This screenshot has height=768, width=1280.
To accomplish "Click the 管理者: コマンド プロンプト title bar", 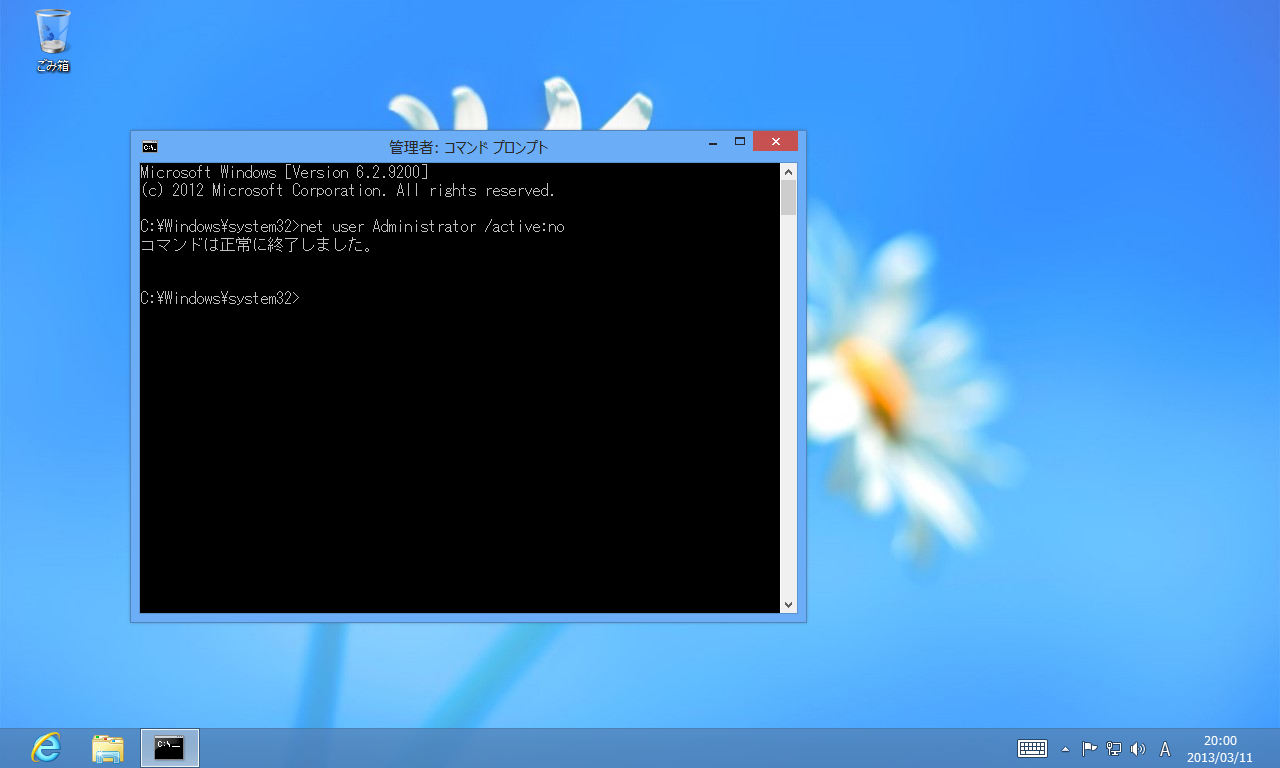I will pos(468,147).
